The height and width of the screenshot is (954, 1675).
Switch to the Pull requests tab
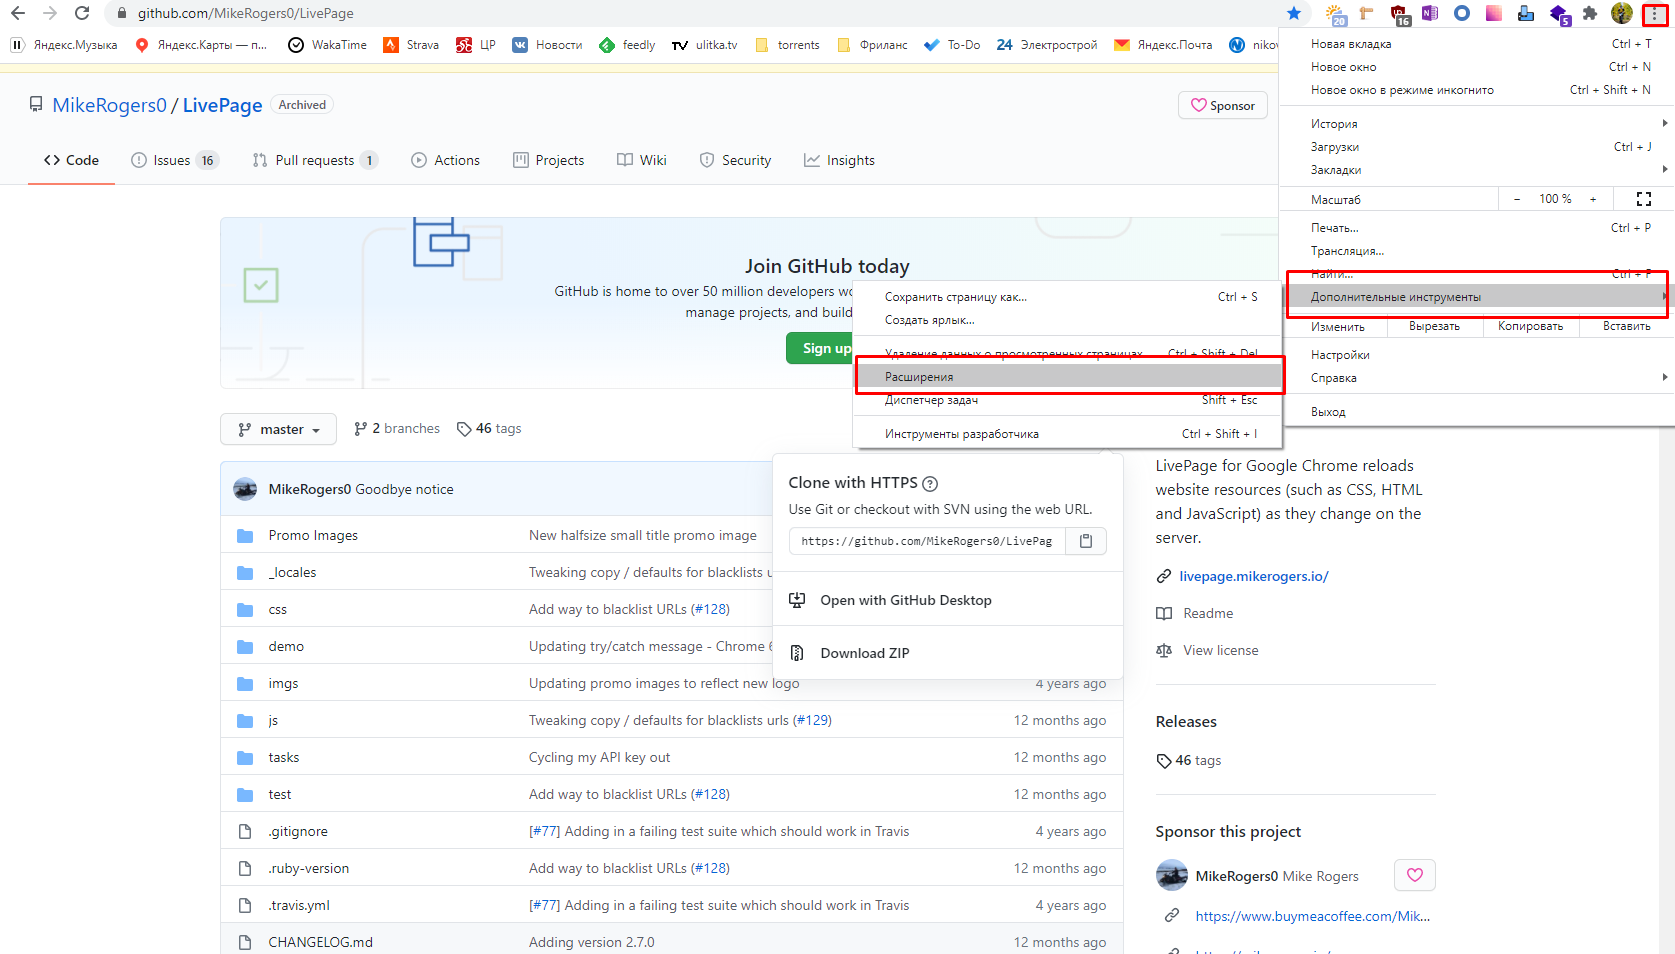[315, 160]
